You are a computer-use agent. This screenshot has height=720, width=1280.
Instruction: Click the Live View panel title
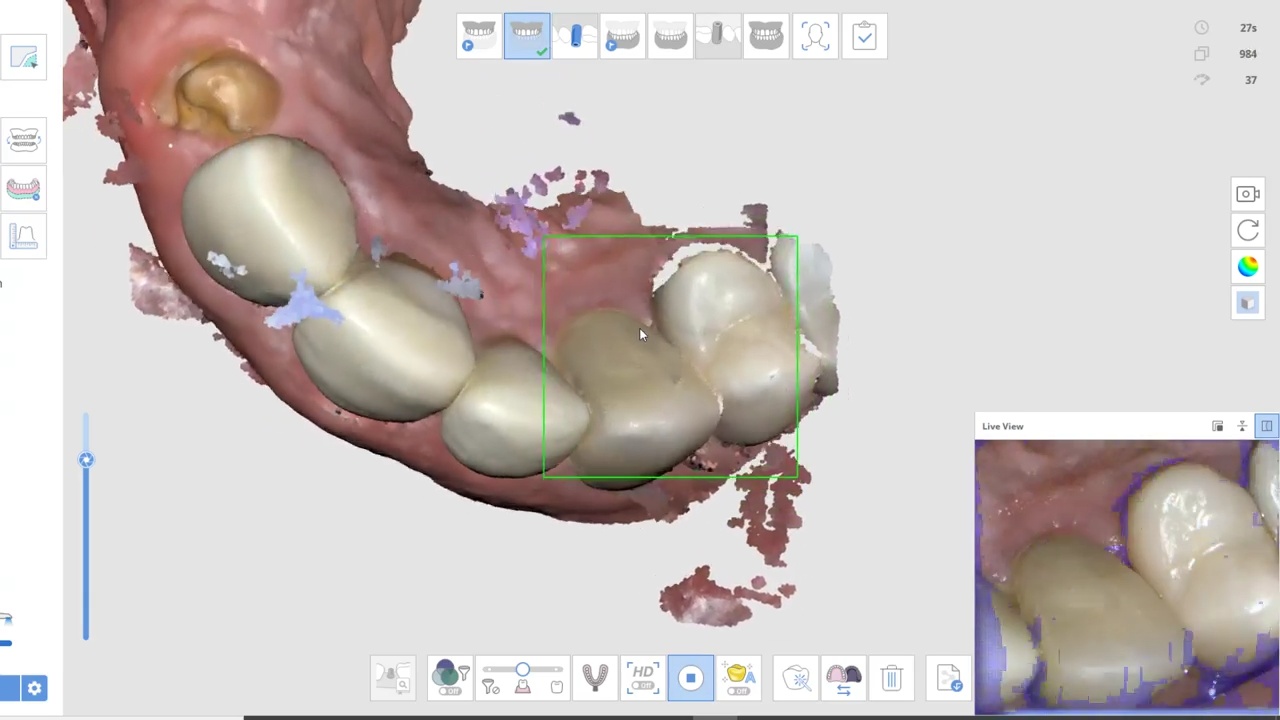click(1002, 426)
